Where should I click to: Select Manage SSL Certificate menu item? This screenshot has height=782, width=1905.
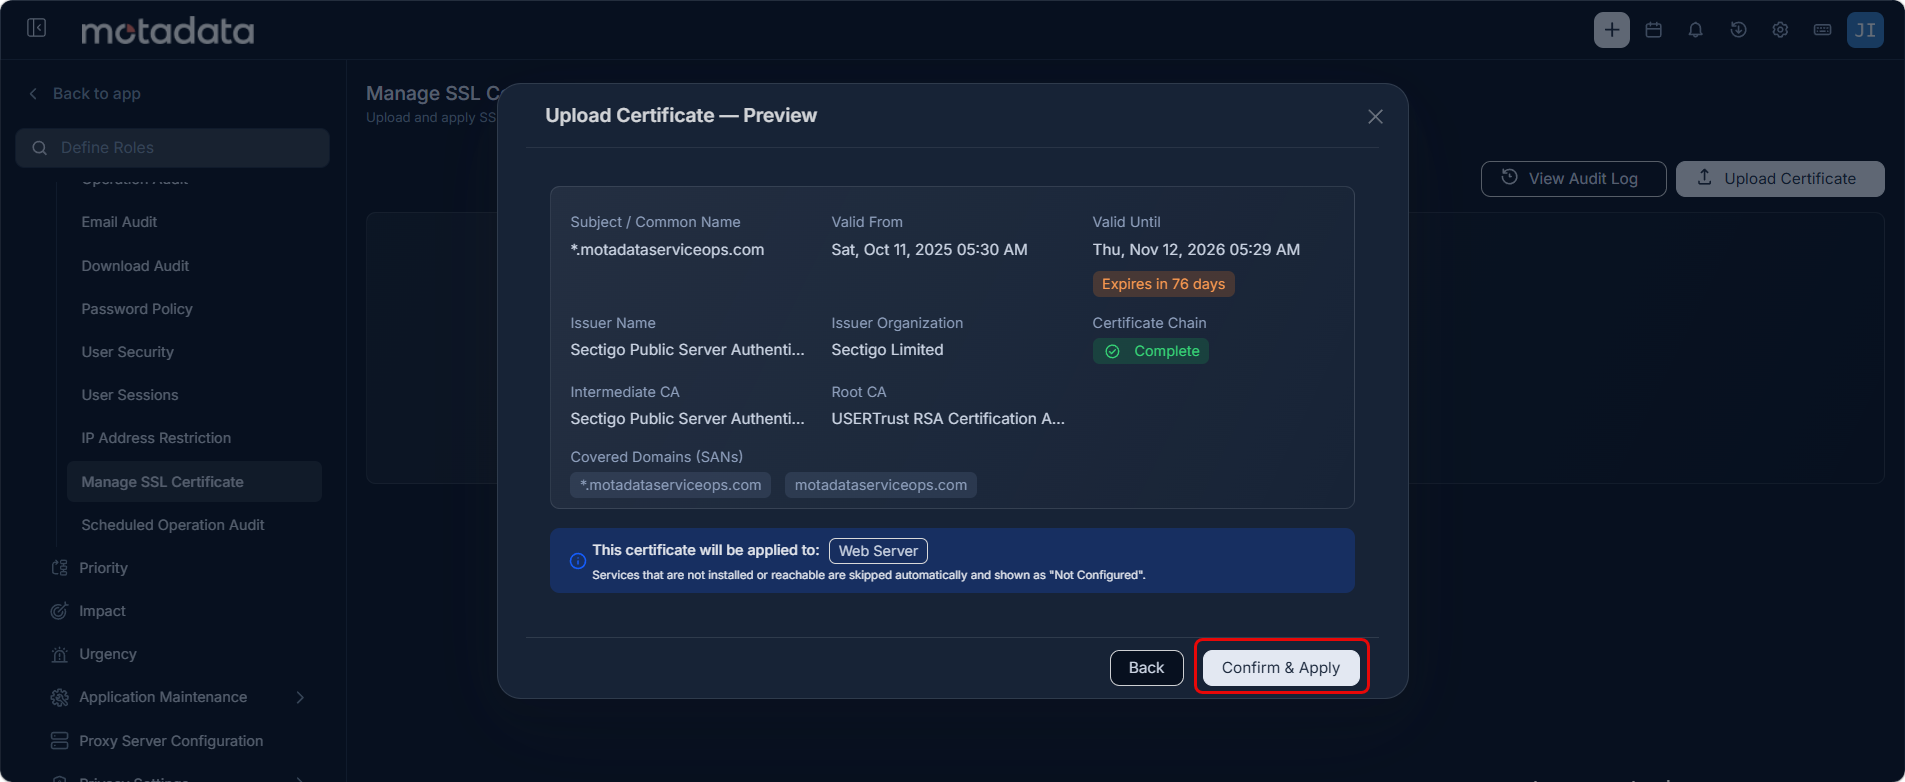[194, 481]
